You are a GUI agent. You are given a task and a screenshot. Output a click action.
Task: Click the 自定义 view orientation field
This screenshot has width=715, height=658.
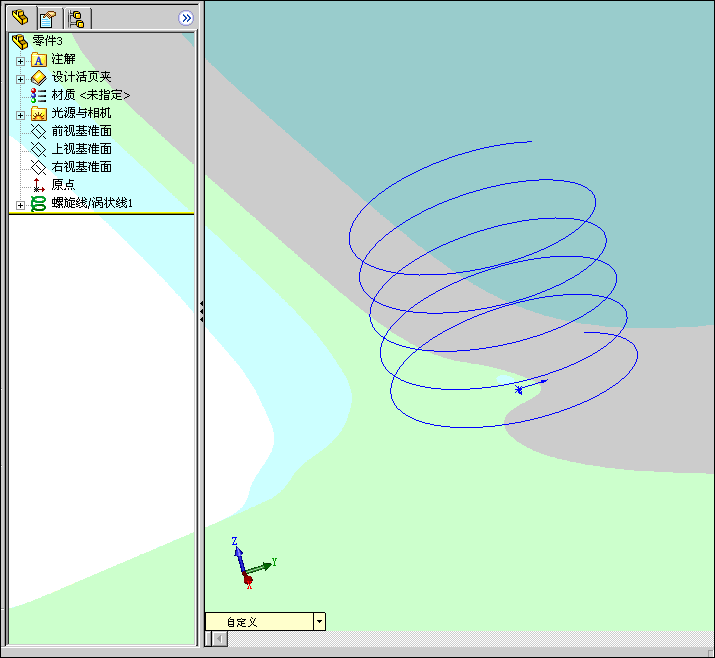point(259,622)
